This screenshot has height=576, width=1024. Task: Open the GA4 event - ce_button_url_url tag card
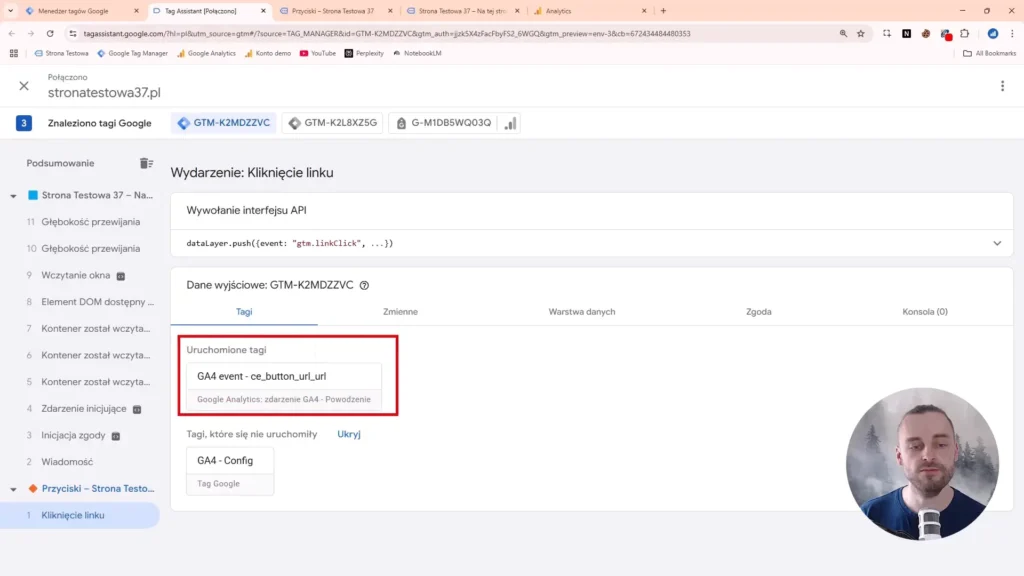point(284,387)
